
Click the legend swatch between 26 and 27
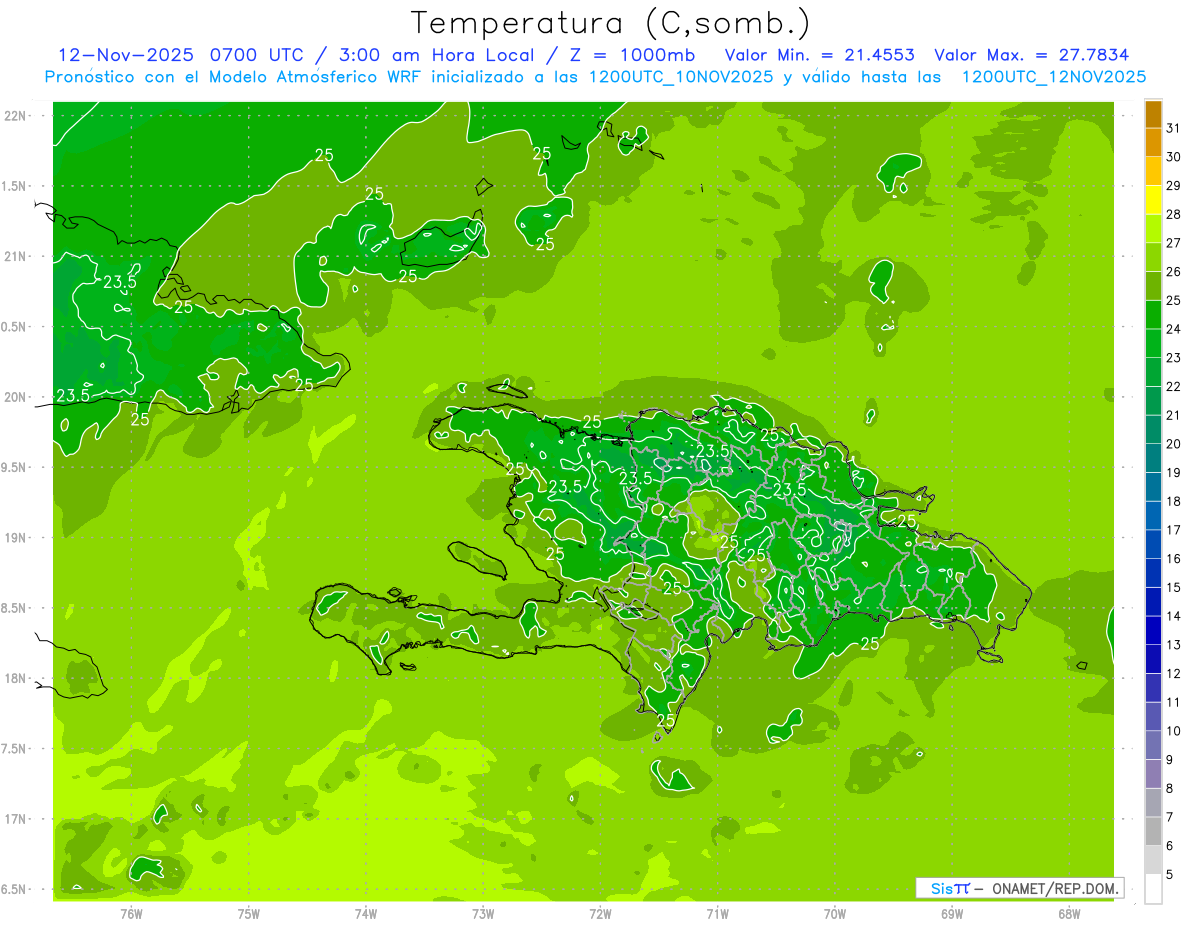click(x=1153, y=258)
